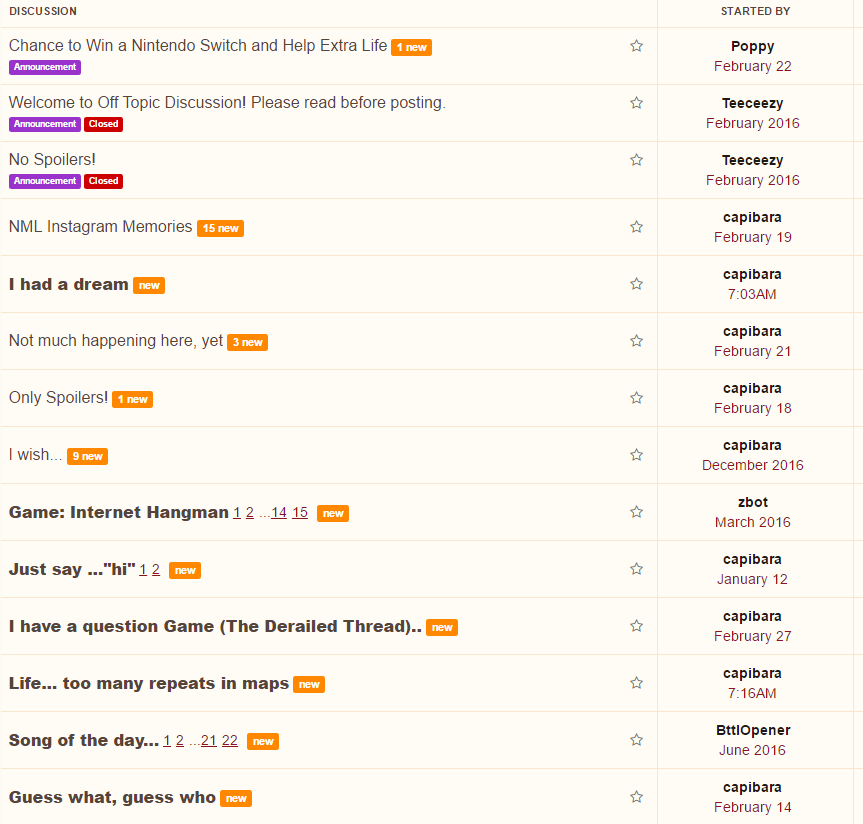Screen dimensions: 863x824
Task: Open Teeceezy profile on Welcome thread row
Action: tap(752, 103)
